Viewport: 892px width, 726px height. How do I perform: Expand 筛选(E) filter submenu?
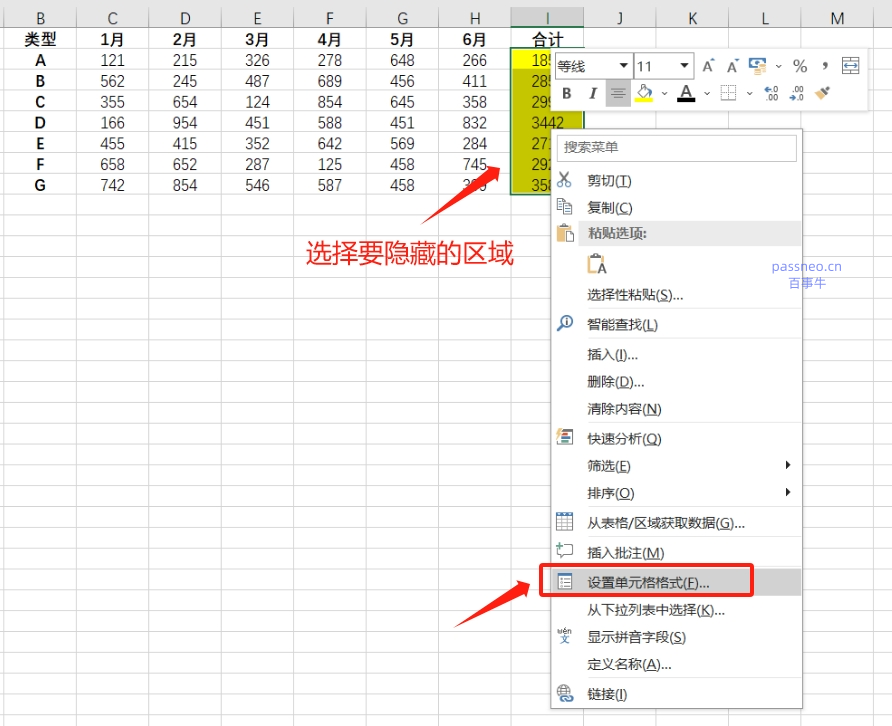[x=676, y=466]
